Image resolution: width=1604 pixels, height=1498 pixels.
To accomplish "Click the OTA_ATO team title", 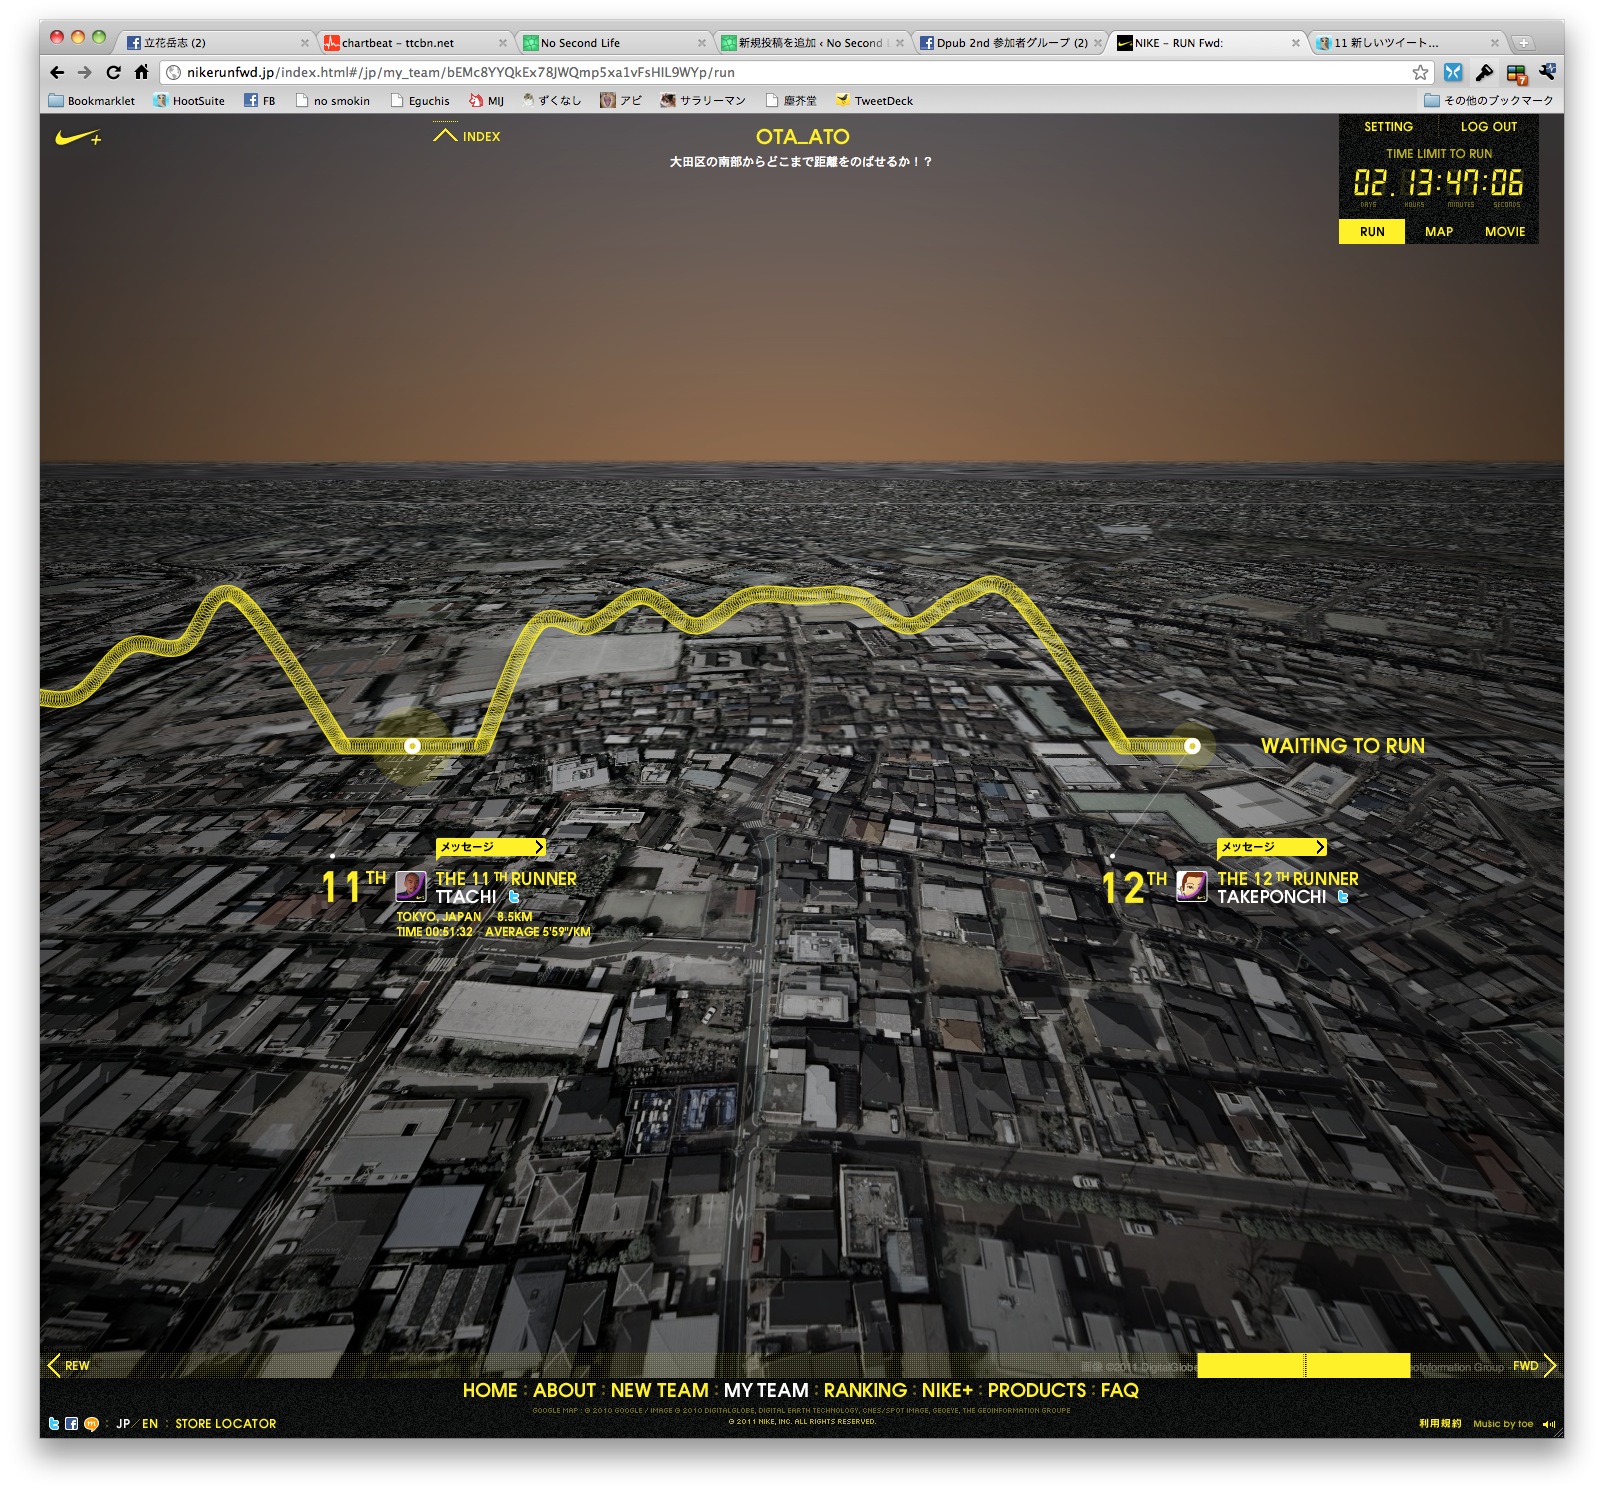I will [802, 137].
